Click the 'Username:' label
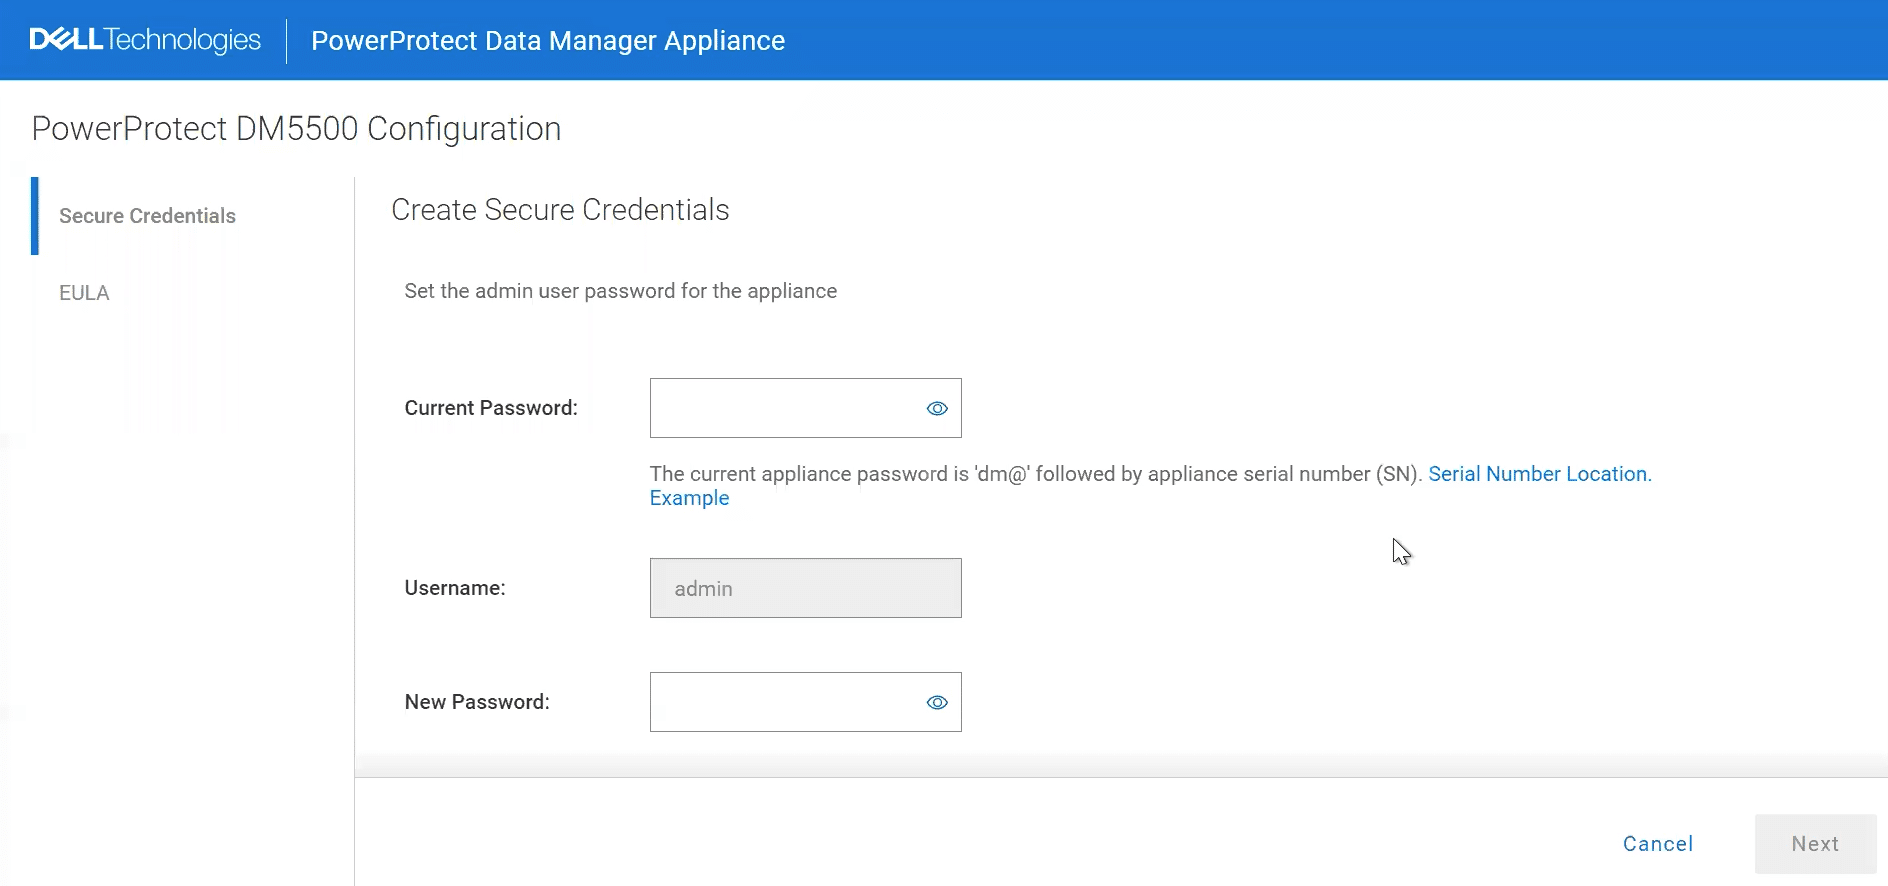Viewport: 1888px width, 886px height. click(x=455, y=588)
